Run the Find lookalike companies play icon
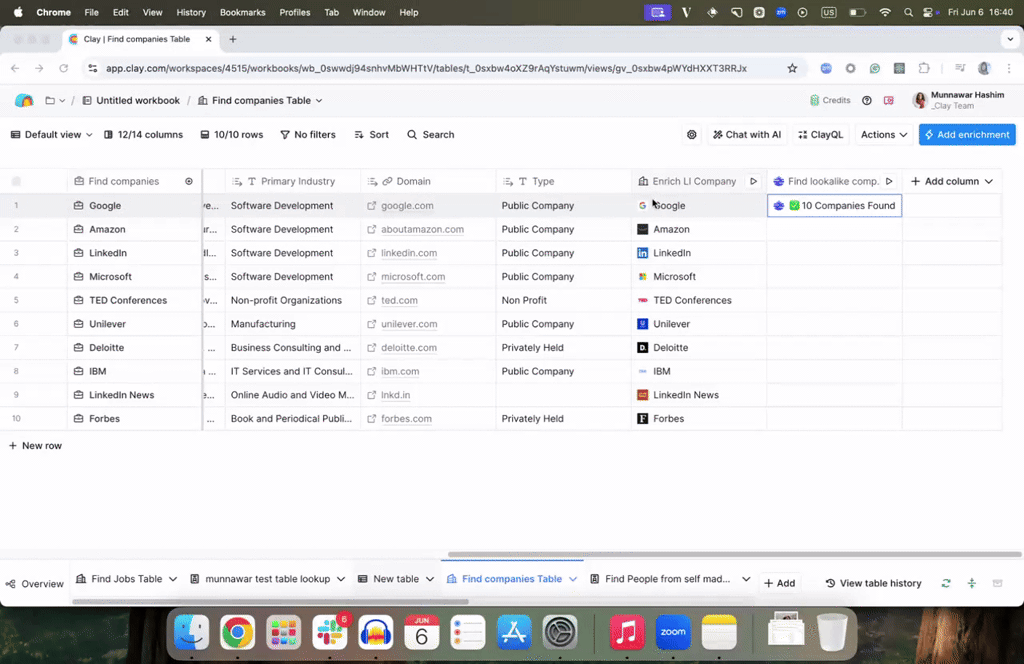Screen dimensions: 1024x664 tap(889, 181)
